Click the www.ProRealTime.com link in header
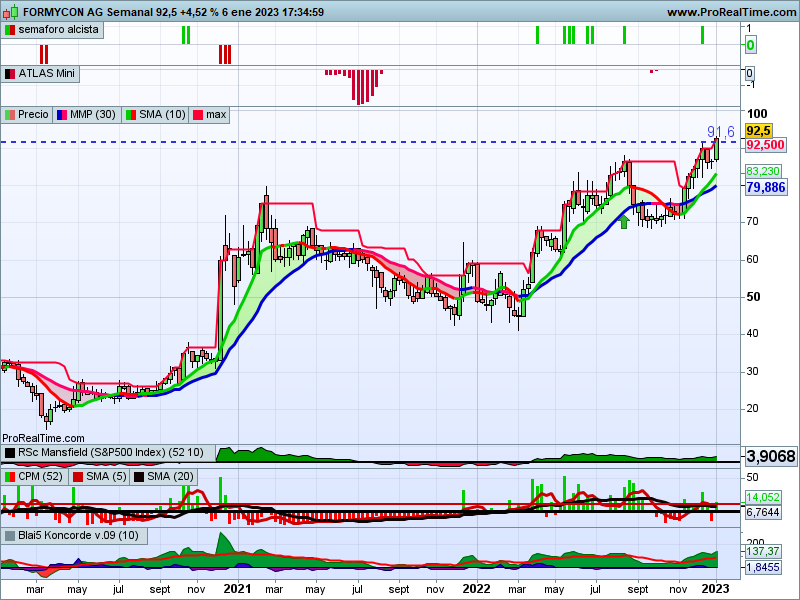Image resolution: width=800 pixels, height=600 pixels. point(732,12)
